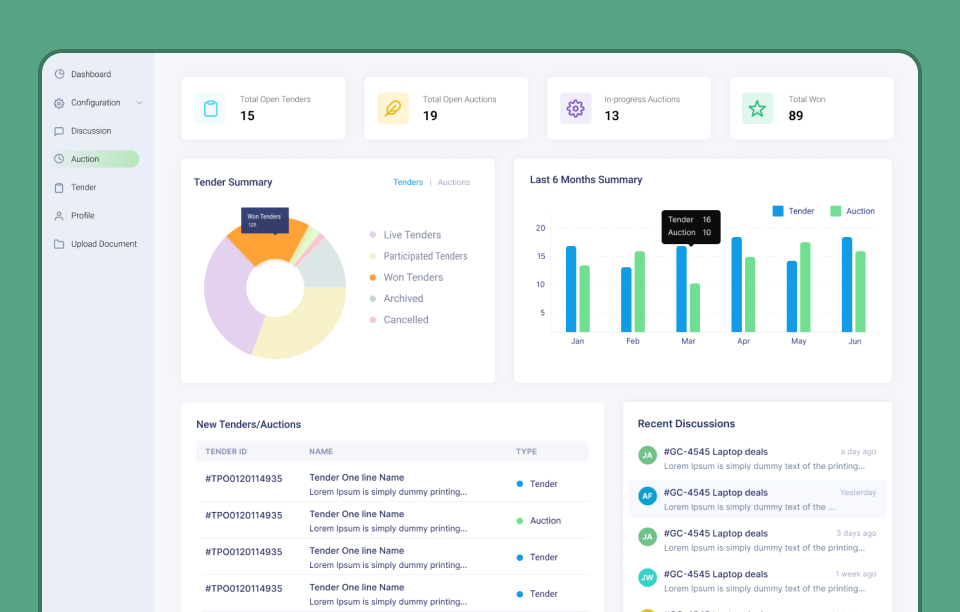The height and width of the screenshot is (612, 960).
Task: Click the orange Won Tenders pie slice
Action: [x=264, y=245]
